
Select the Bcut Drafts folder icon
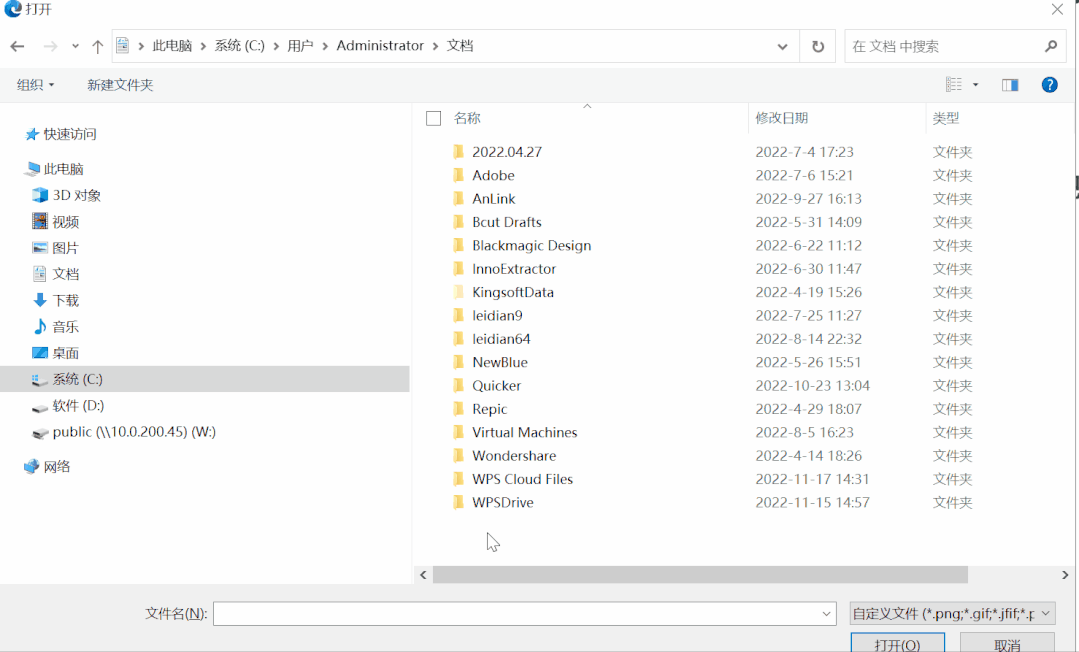pyautogui.click(x=459, y=222)
